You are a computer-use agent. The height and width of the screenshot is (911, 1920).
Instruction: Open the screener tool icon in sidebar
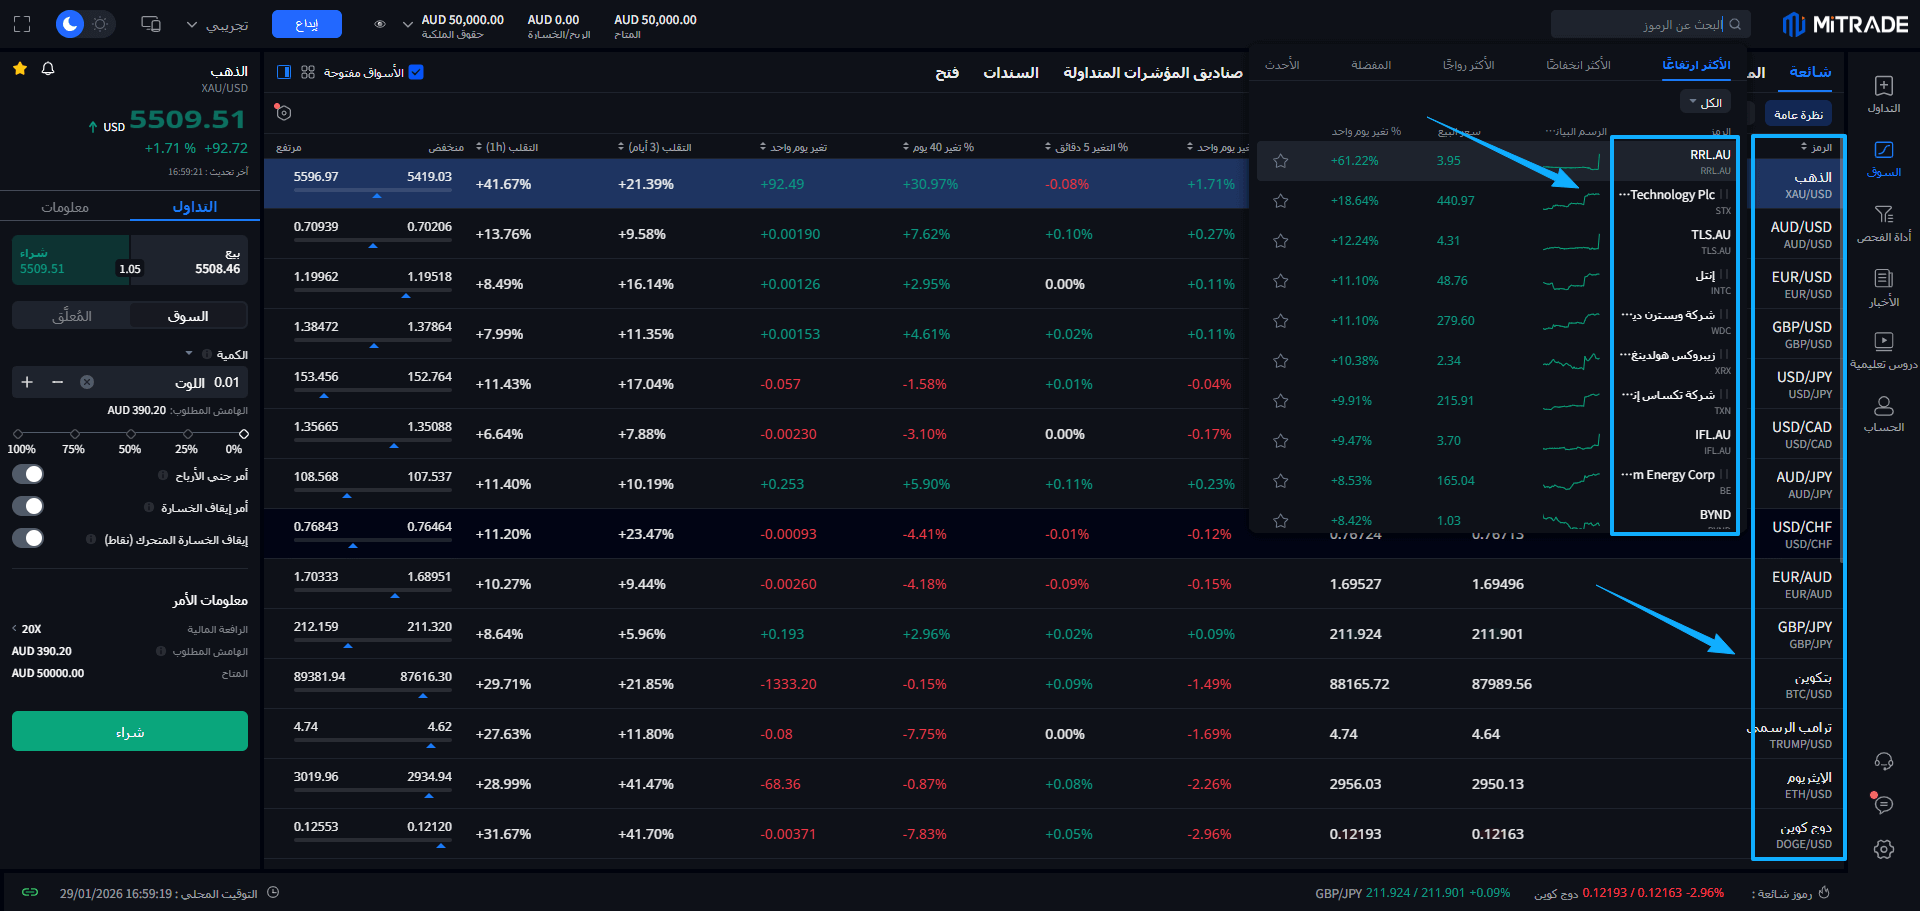coord(1883,222)
